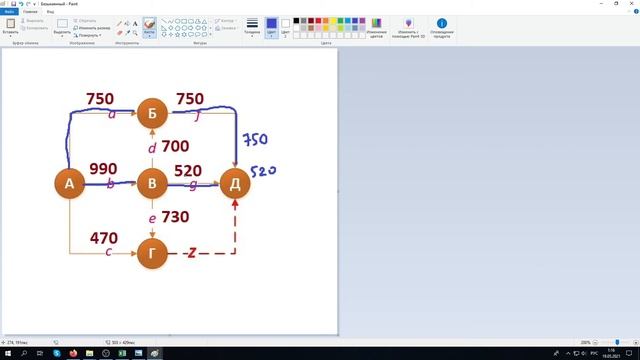Choose the yellow color swatch
Viewport: 640px width, 360px height.
click(333, 21)
